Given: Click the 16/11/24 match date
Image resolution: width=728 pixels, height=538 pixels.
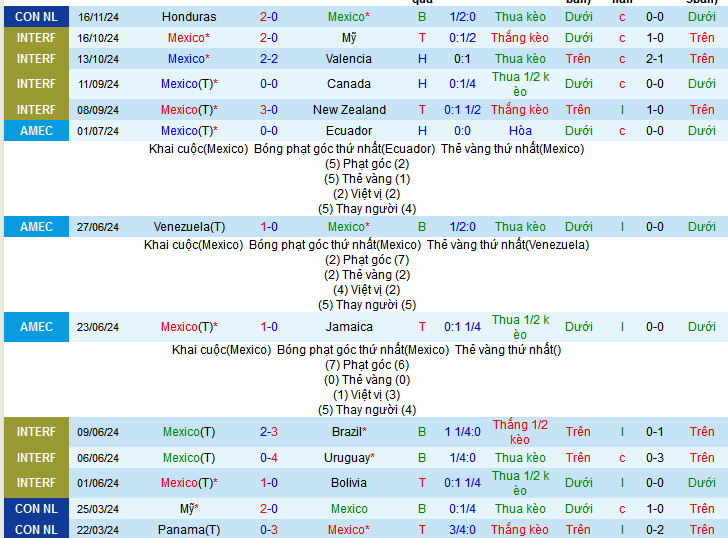Looking at the screenshot, I should [98, 17].
